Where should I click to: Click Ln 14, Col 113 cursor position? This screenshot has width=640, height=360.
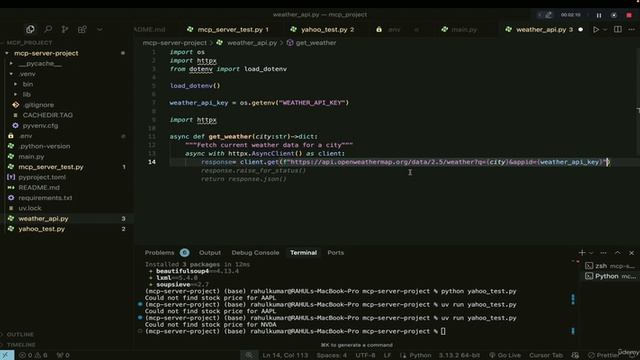285,355
